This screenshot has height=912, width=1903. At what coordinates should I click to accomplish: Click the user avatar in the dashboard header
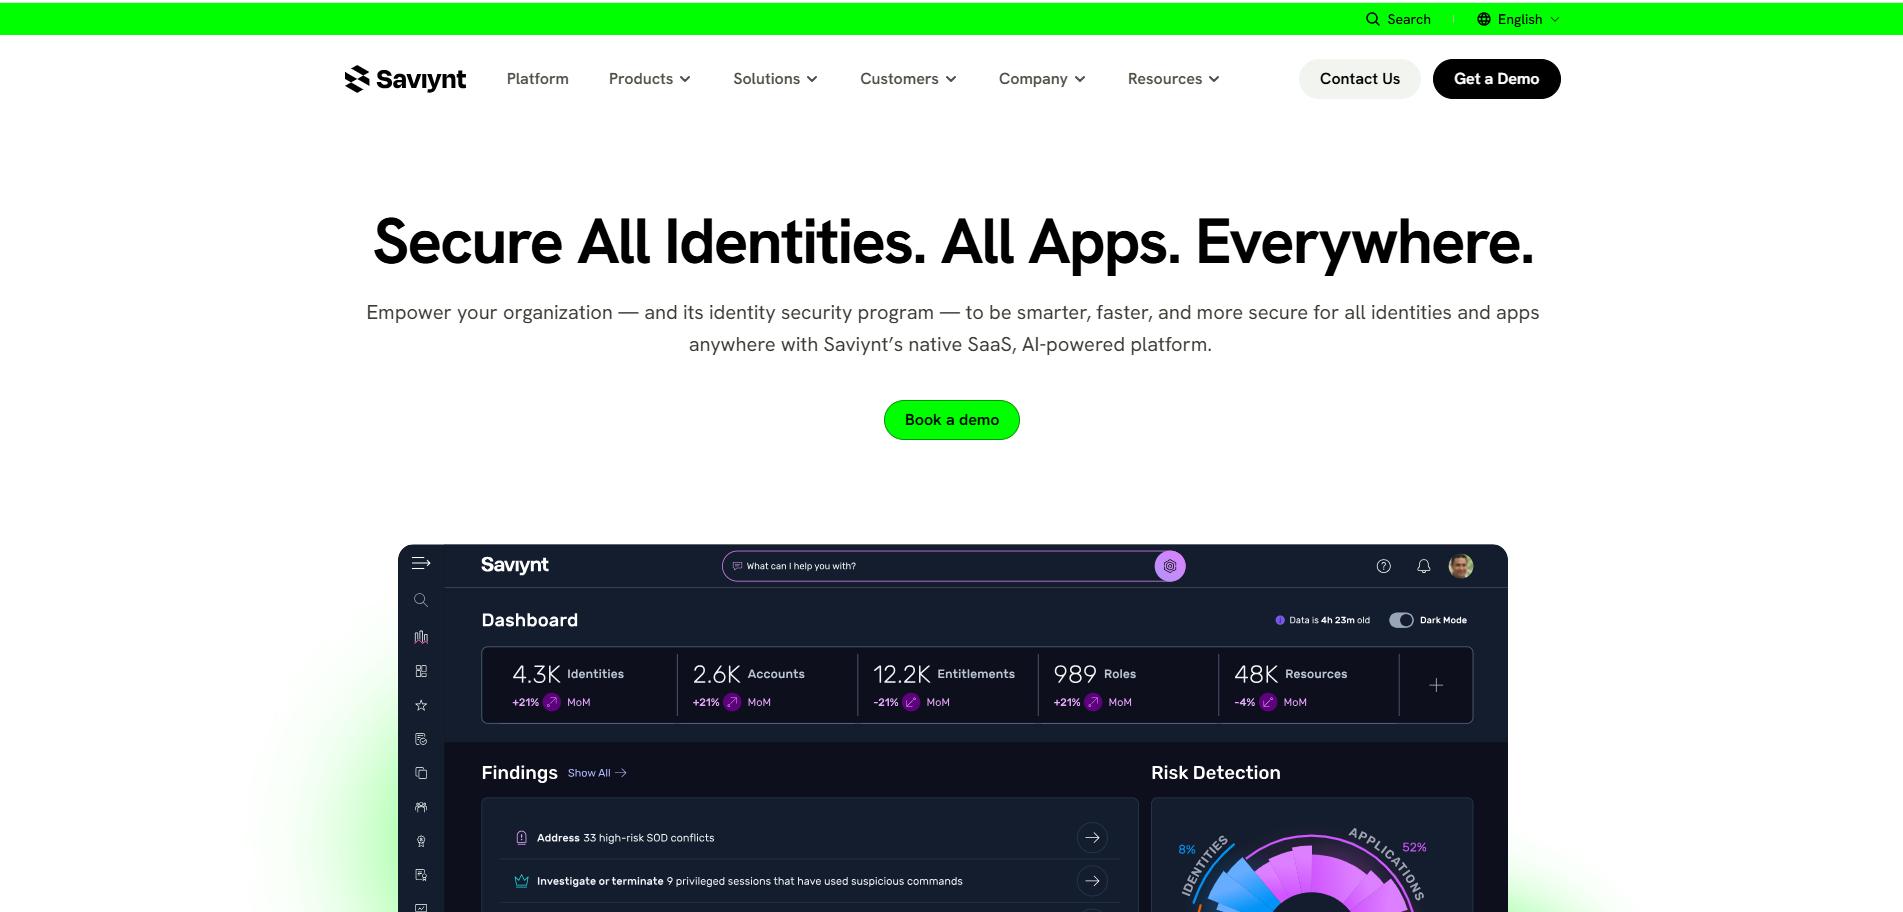pos(1459,566)
